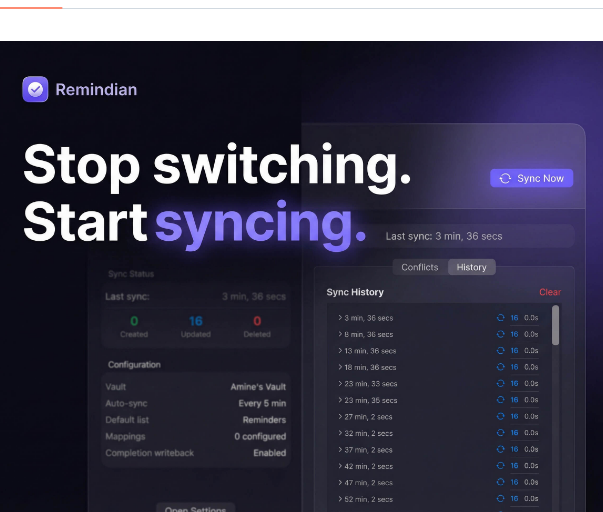
Task: Click the '0 configured' mappings value
Action: click(260, 436)
